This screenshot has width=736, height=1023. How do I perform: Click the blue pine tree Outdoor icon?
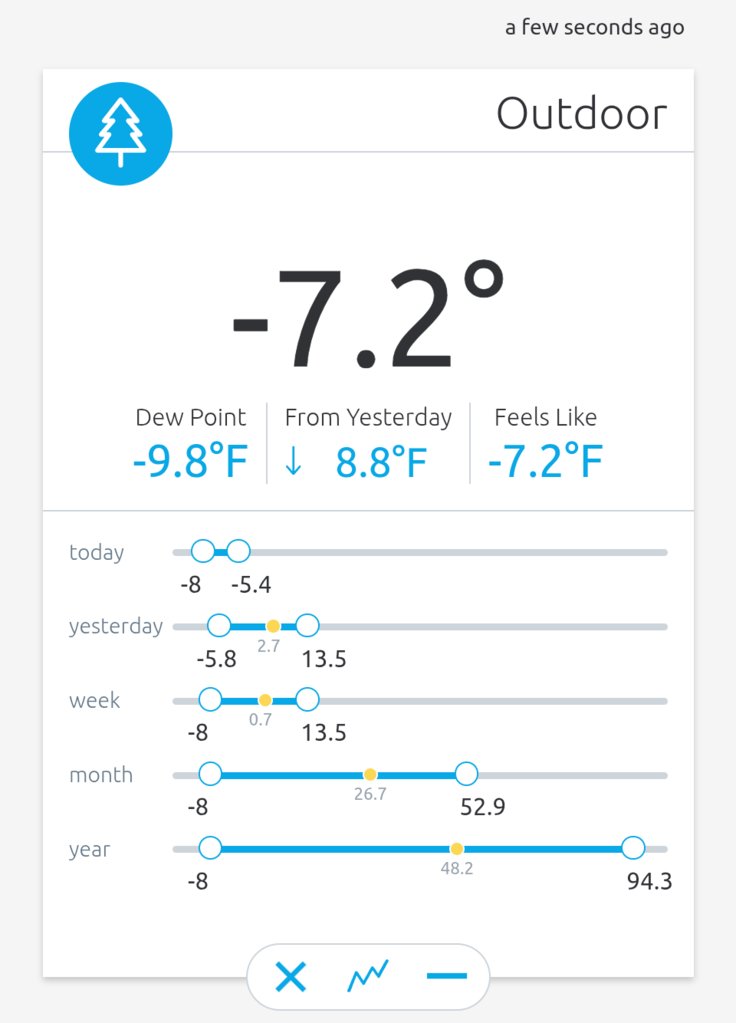(121, 133)
